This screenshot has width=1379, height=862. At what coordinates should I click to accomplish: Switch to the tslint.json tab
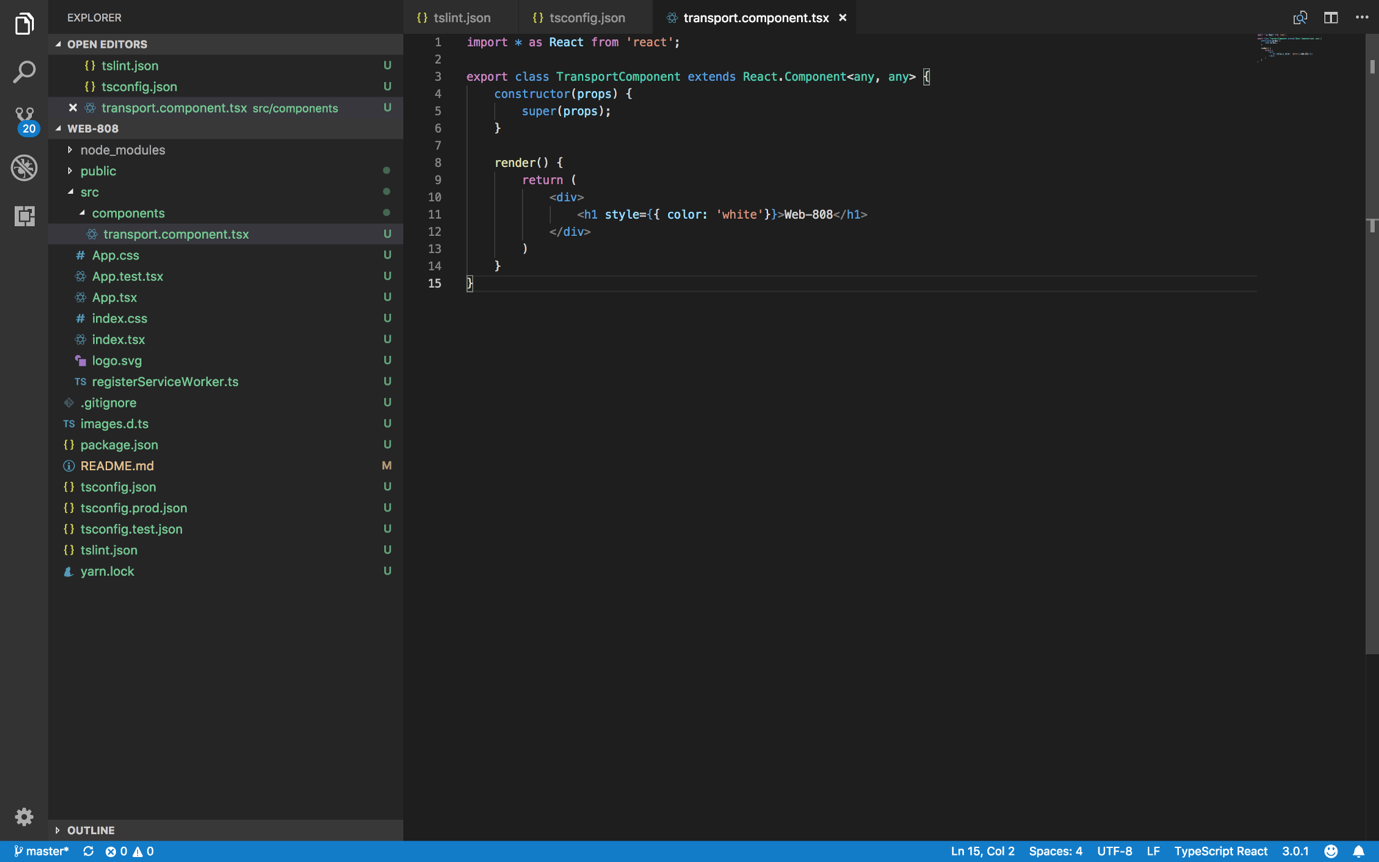click(461, 18)
